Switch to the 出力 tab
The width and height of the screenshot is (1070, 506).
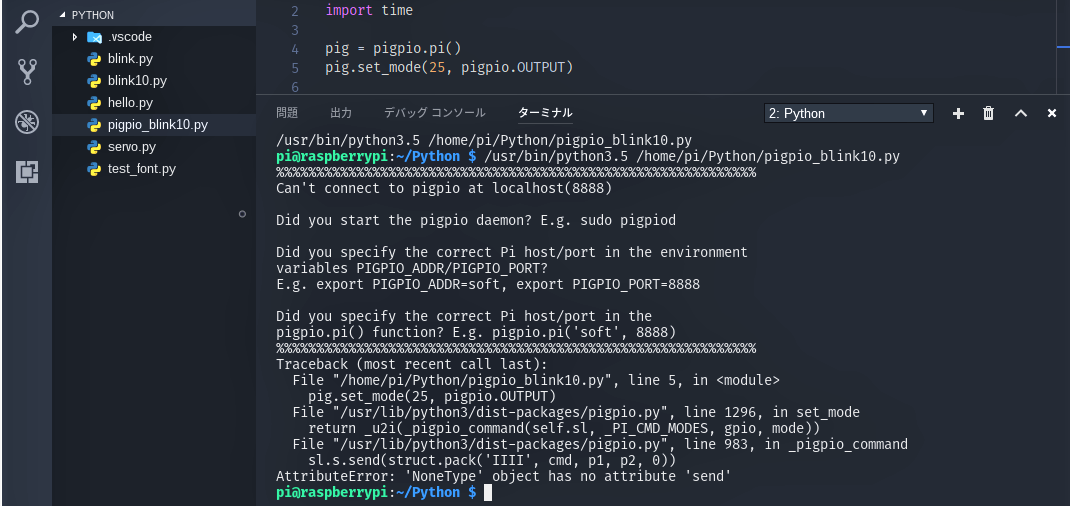341,113
